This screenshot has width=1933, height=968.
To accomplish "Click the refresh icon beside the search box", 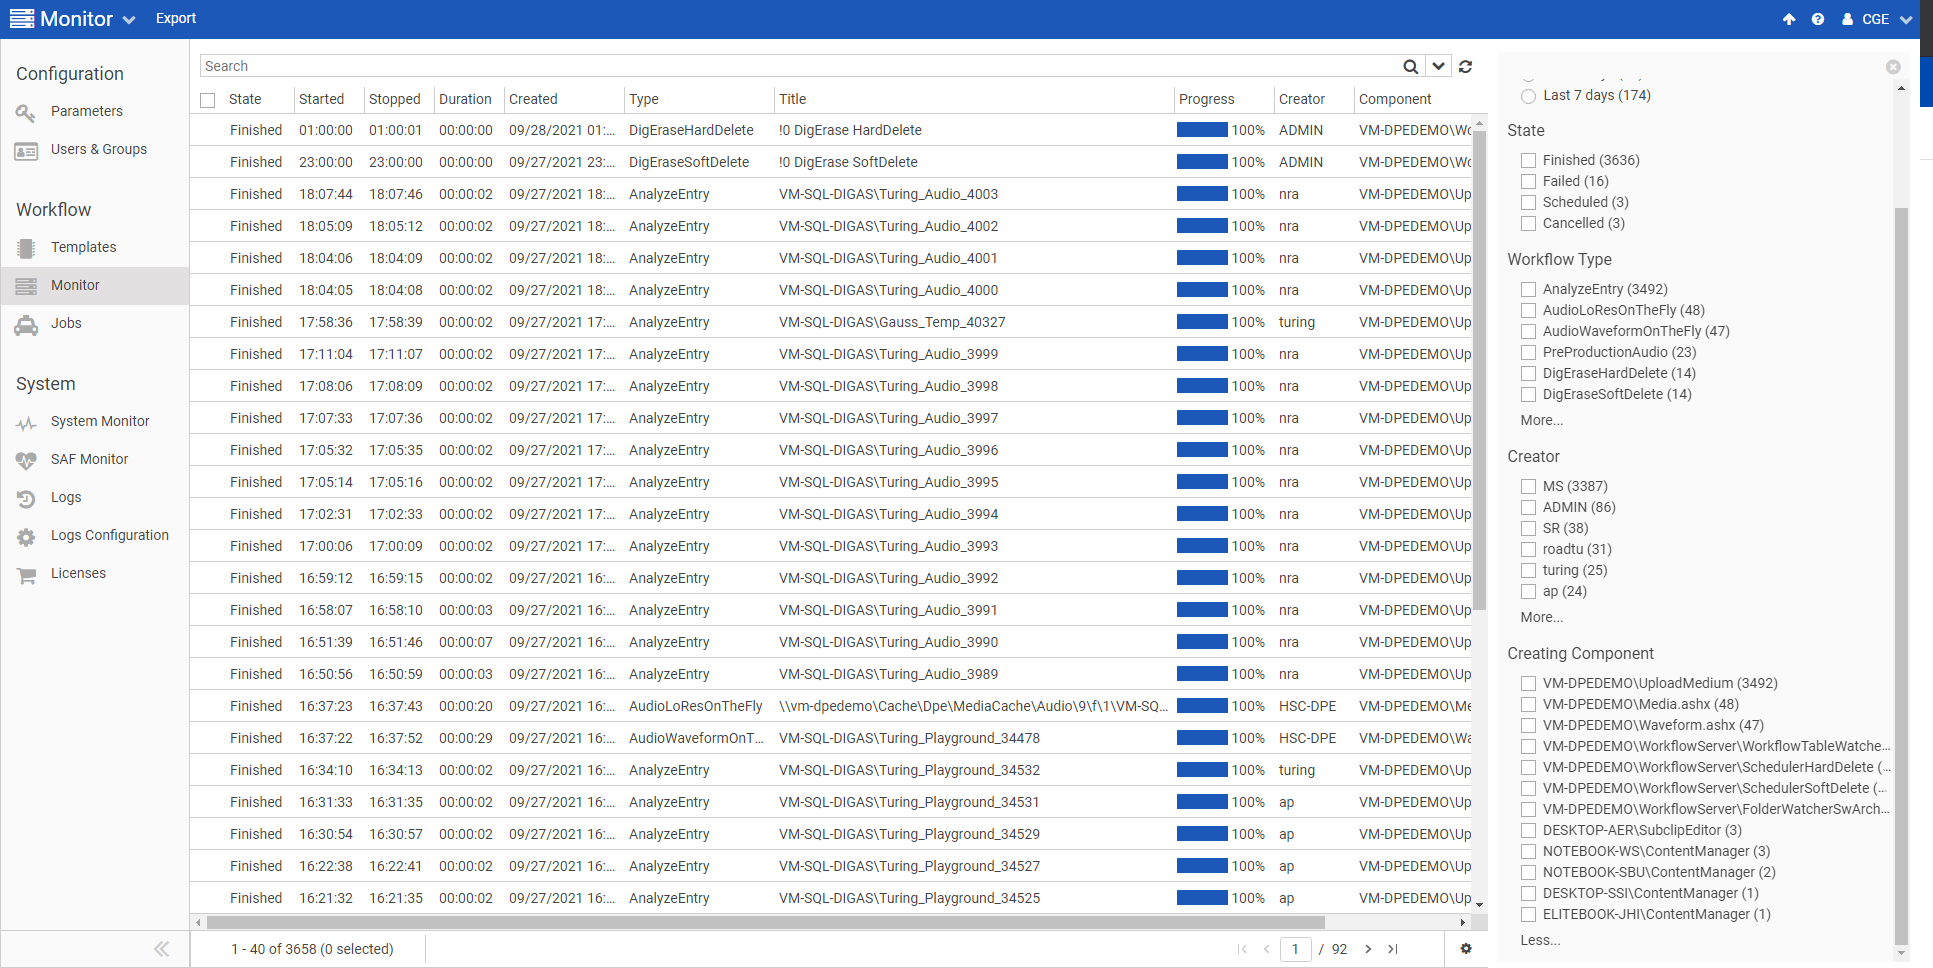I will pos(1465,66).
